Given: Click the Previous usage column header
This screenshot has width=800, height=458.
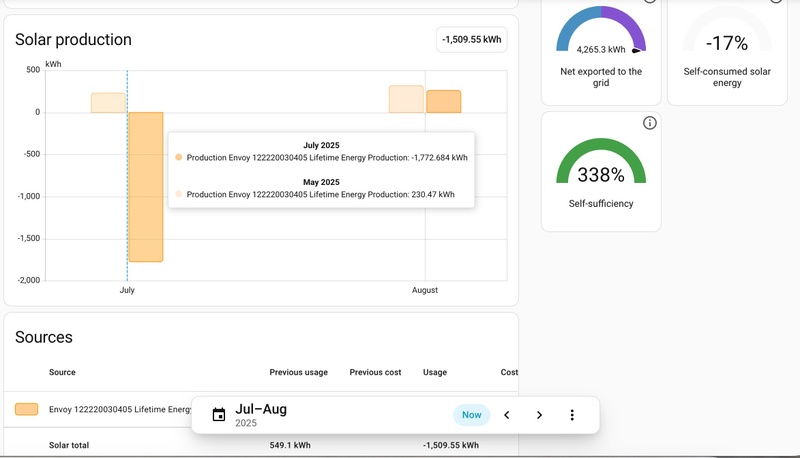Looking at the screenshot, I should coord(298,372).
